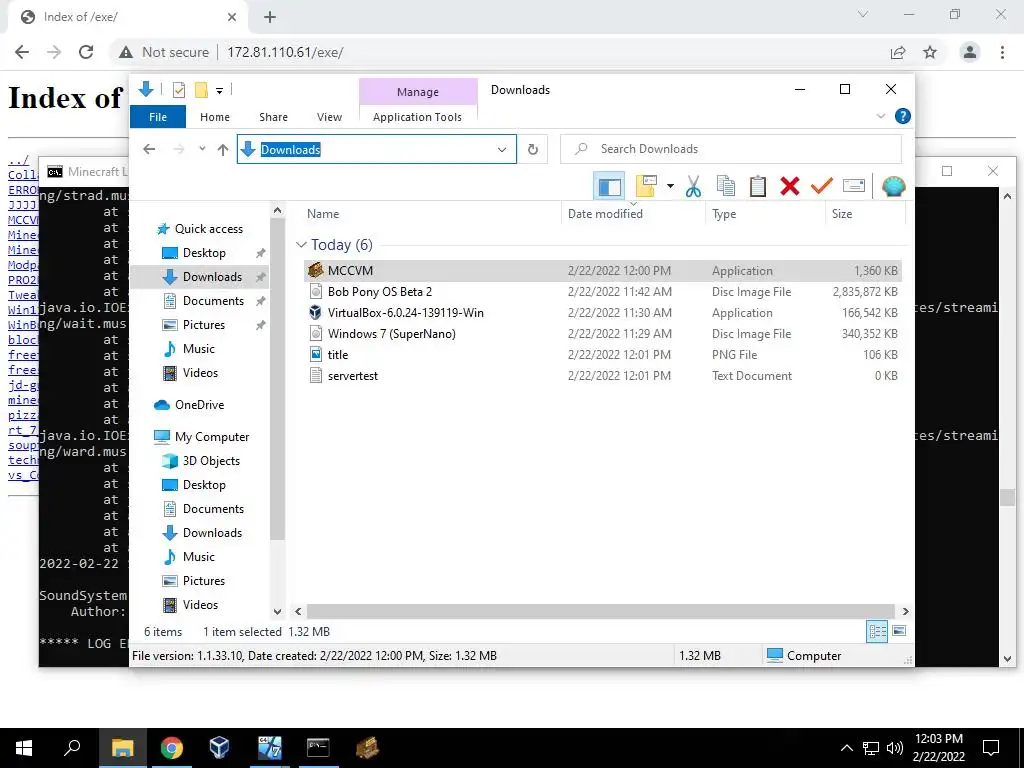Image resolution: width=1024 pixels, height=768 pixels.
Task: Click the red X Delete icon
Action: click(790, 187)
